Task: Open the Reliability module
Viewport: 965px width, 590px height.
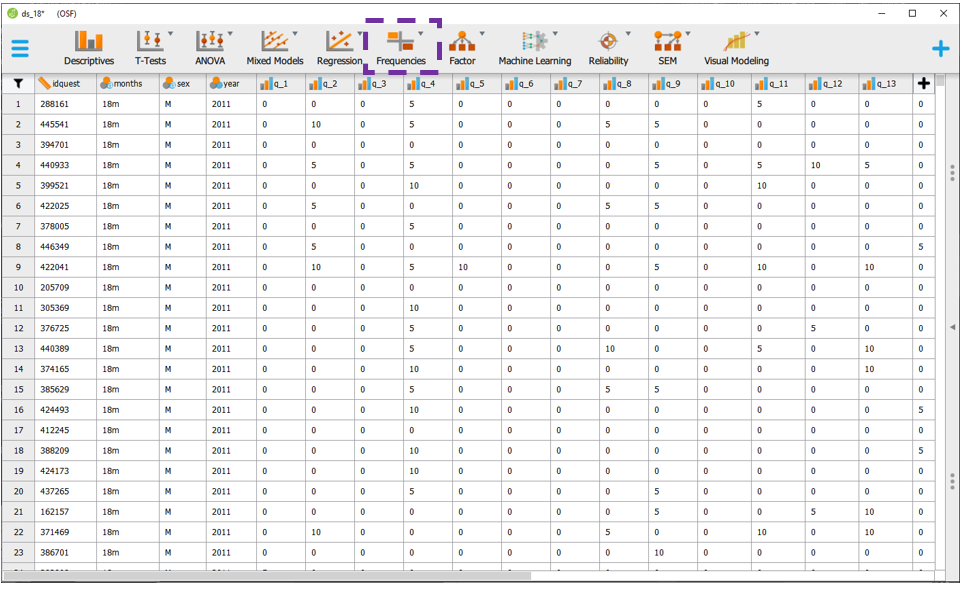Action: [x=608, y=47]
